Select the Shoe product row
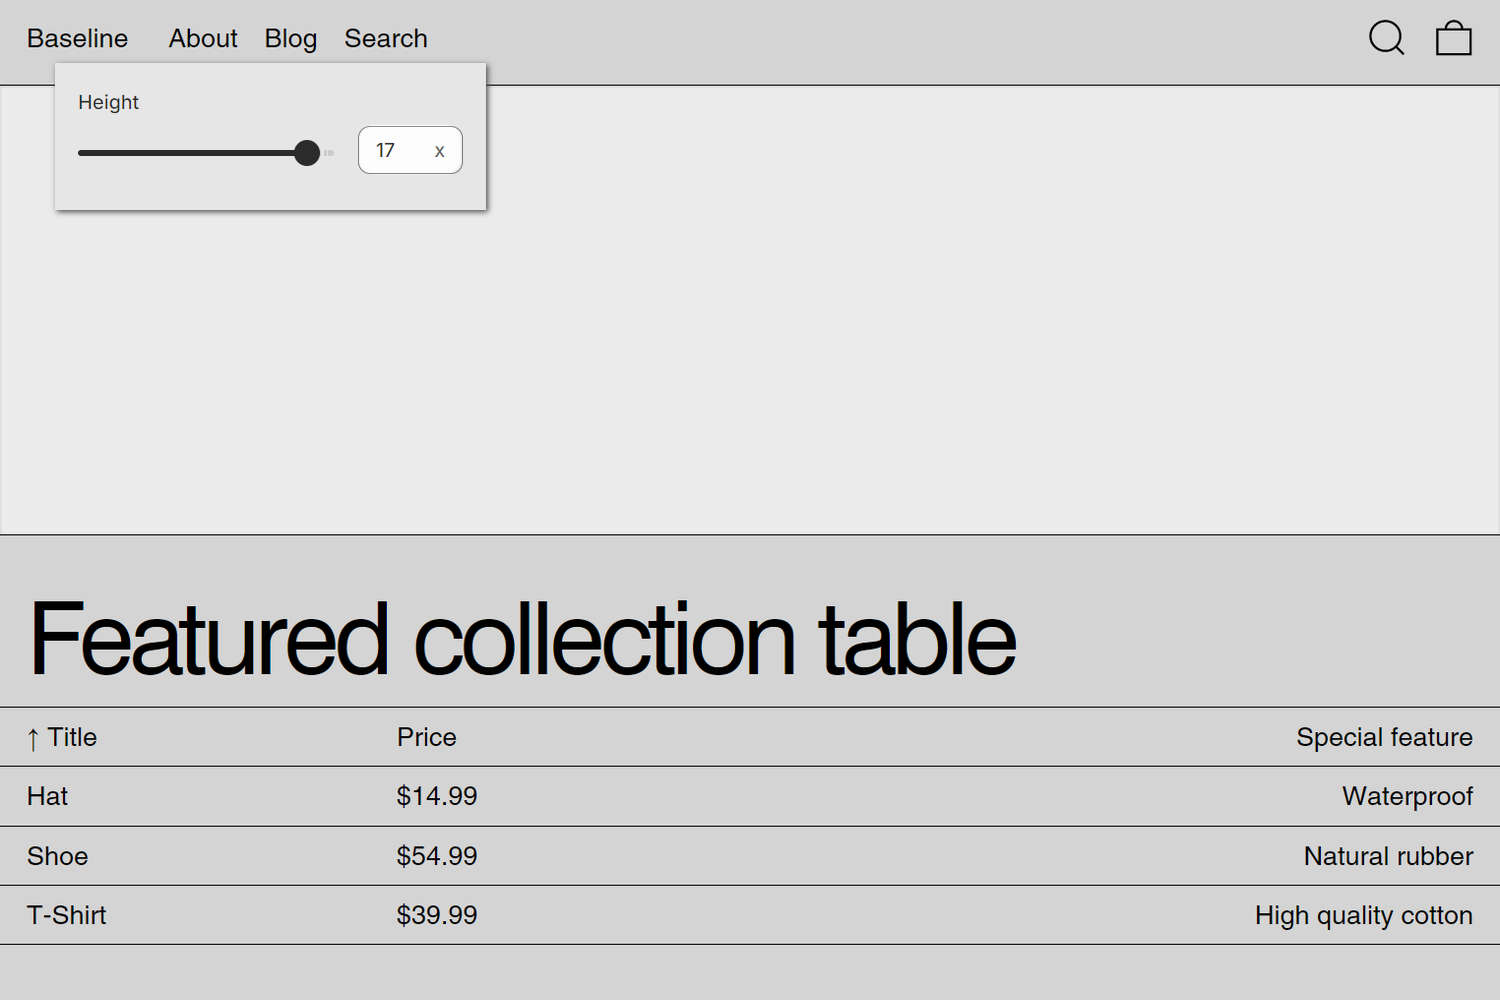 [x=57, y=856]
